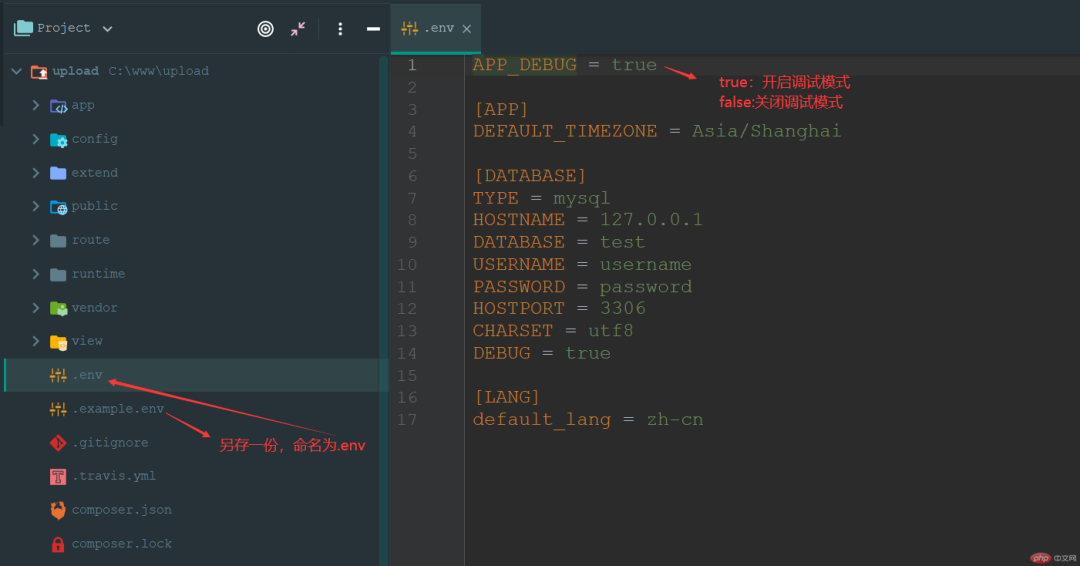The height and width of the screenshot is (566, 1080).
Task: Open the Project panel options menu
Action: (x=340, y=29)
